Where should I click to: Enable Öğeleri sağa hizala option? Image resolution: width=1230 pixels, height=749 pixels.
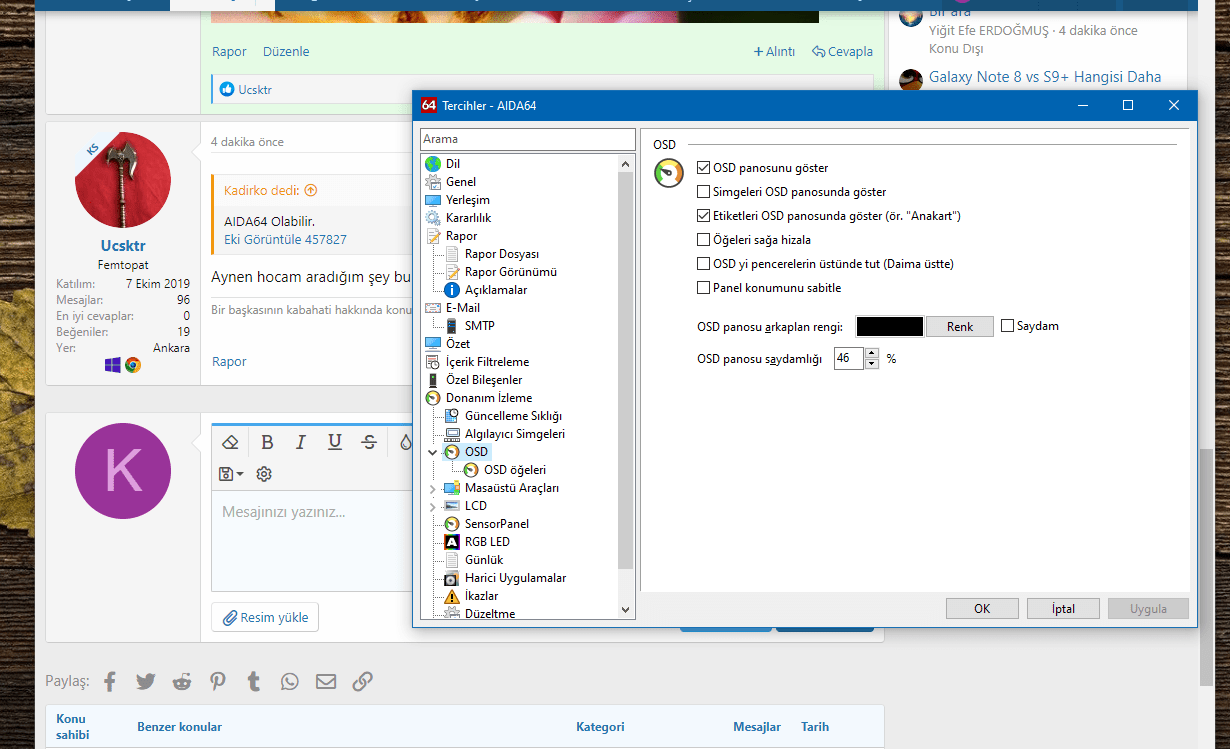pyautogui.click(x=703, y=240)
